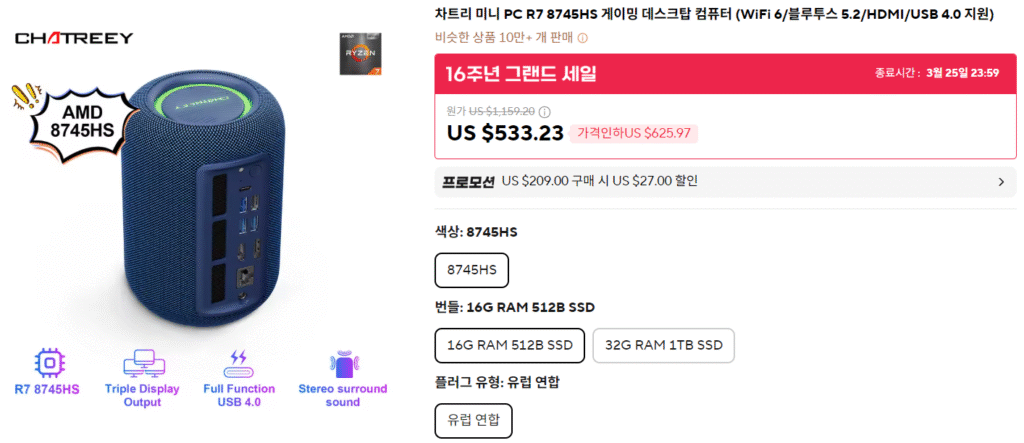Image resolution: width=1024 pixels, height=443 pixels.
Task: Click the info icon next to original price
Action: [545, 112]
